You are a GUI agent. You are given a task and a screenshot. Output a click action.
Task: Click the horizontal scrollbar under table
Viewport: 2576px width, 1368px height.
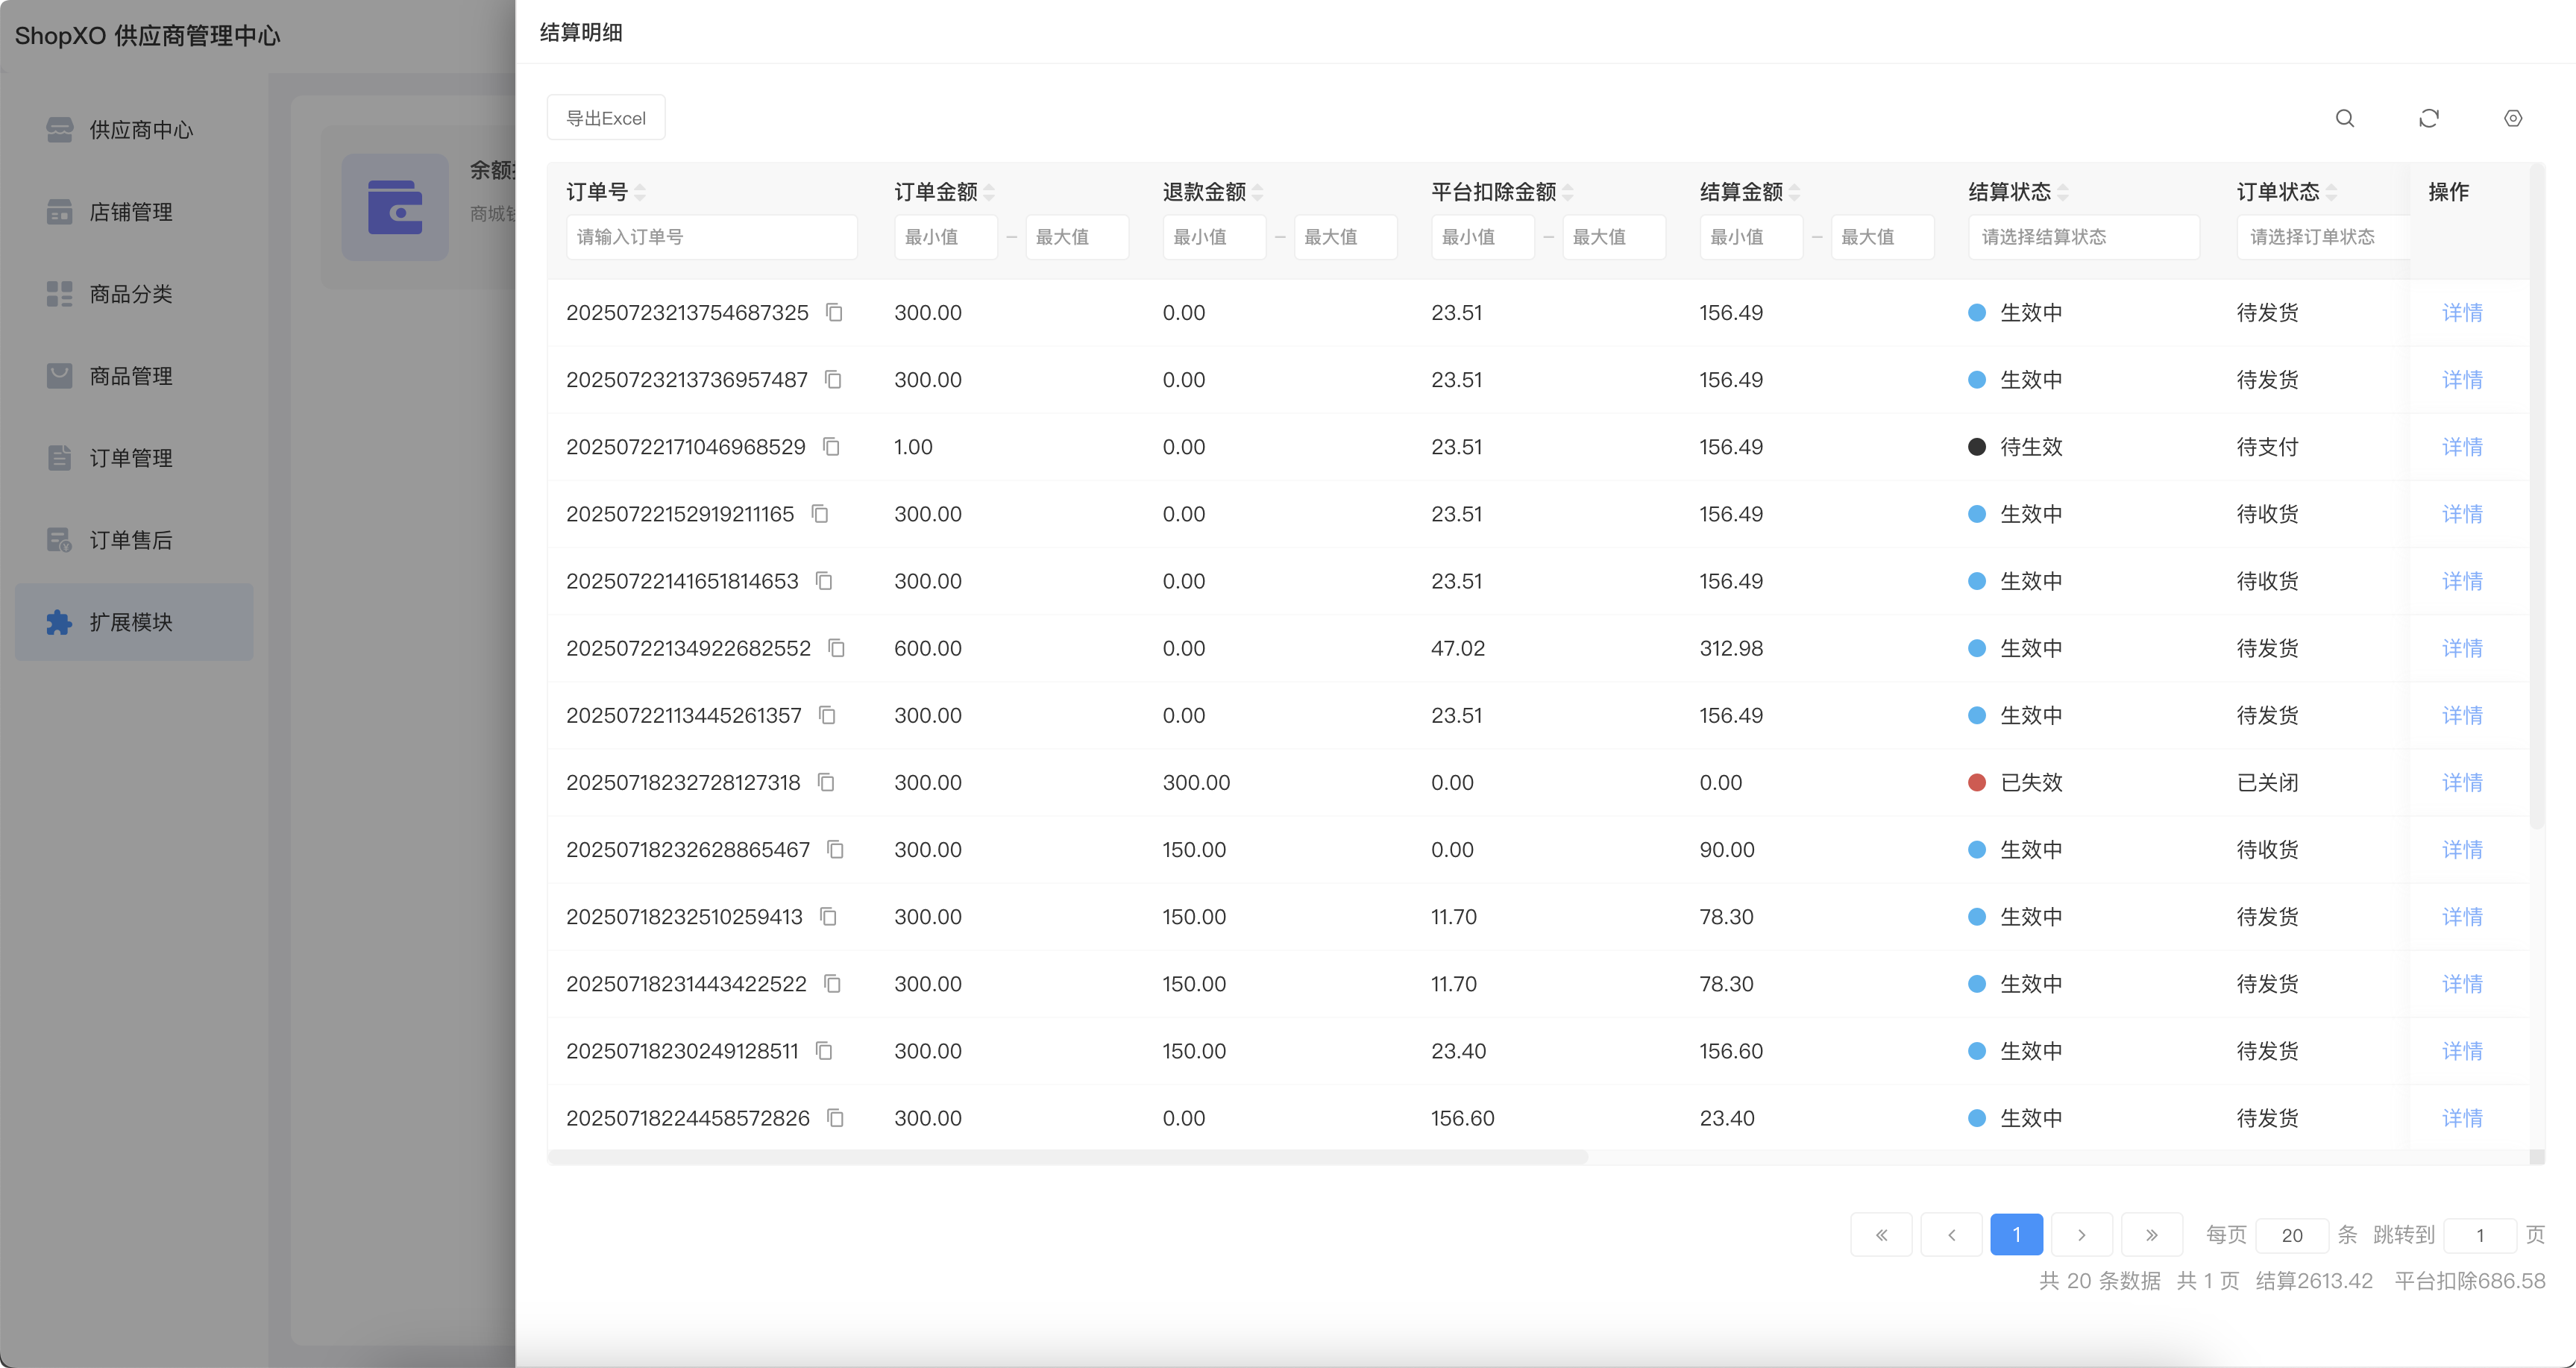pos(1068,1156)
